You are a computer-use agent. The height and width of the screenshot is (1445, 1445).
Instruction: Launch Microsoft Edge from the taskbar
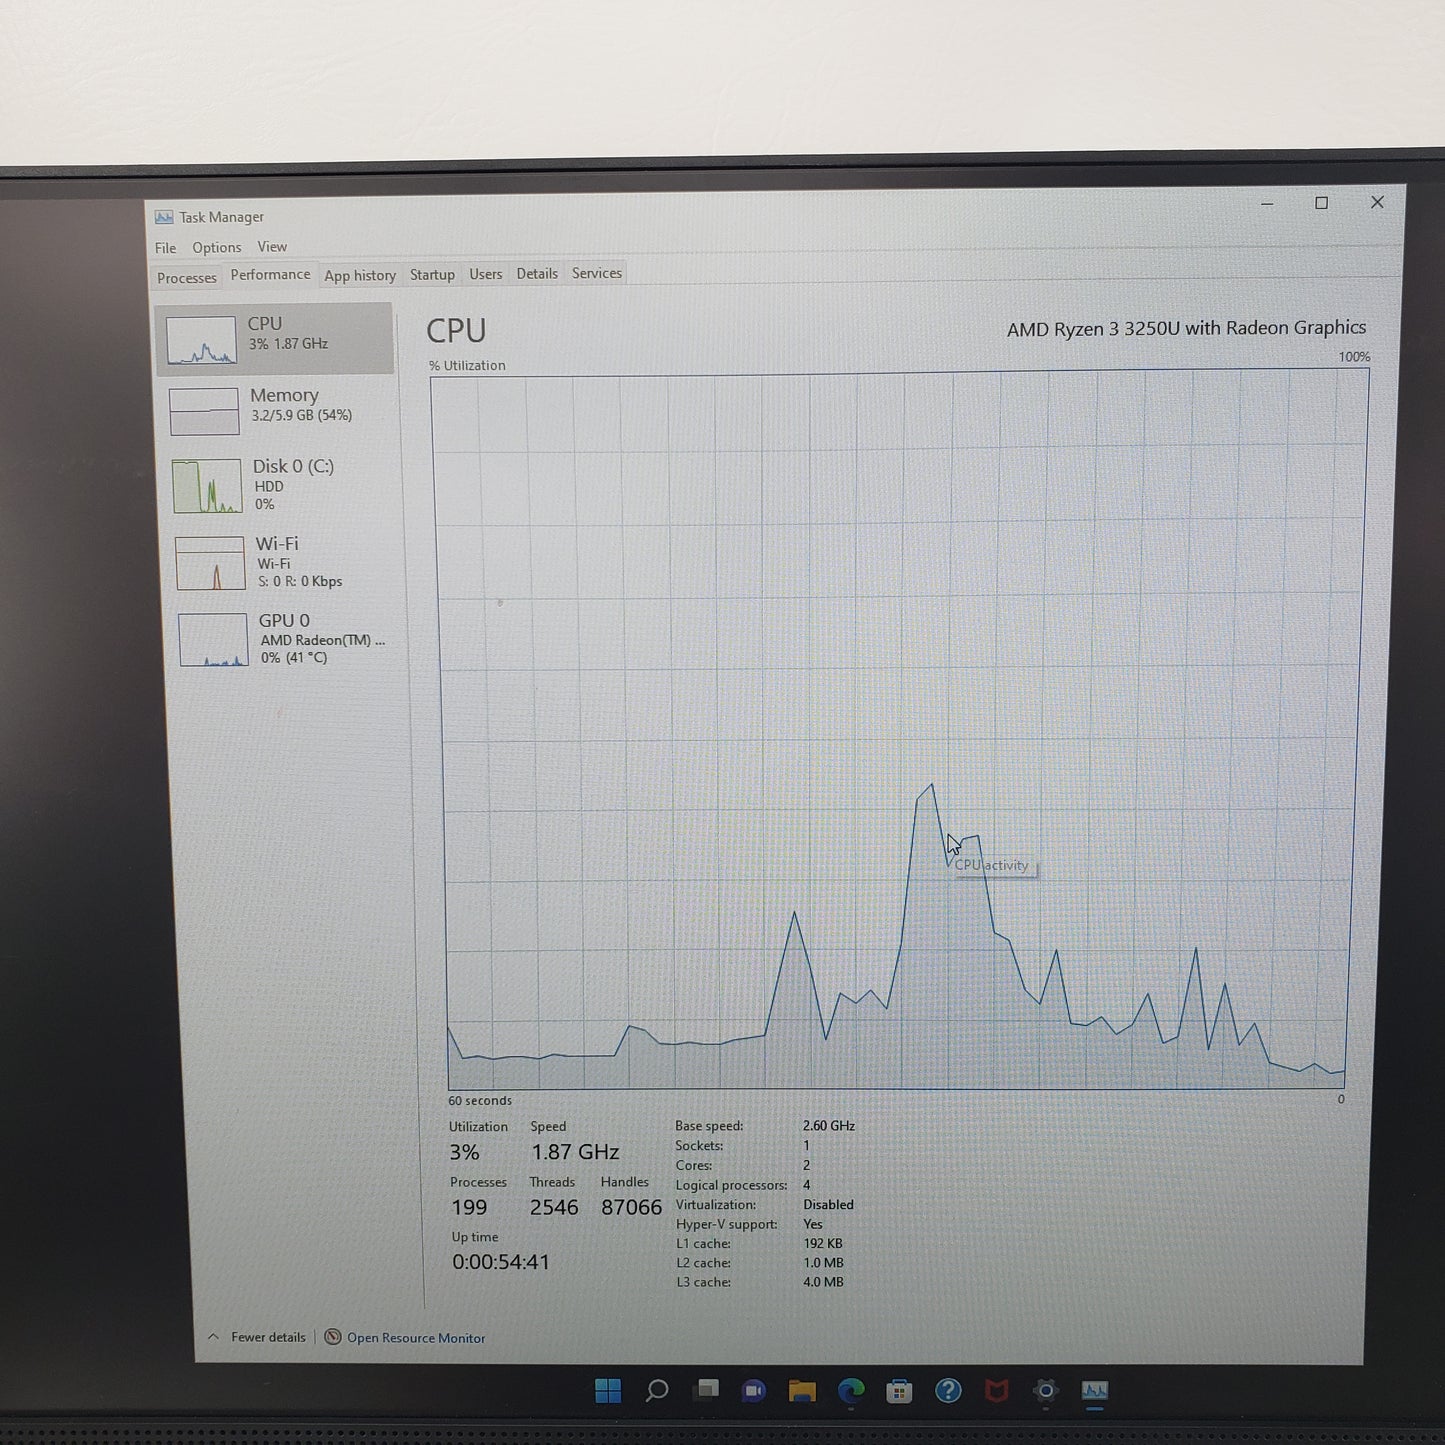click(851, 1390)
